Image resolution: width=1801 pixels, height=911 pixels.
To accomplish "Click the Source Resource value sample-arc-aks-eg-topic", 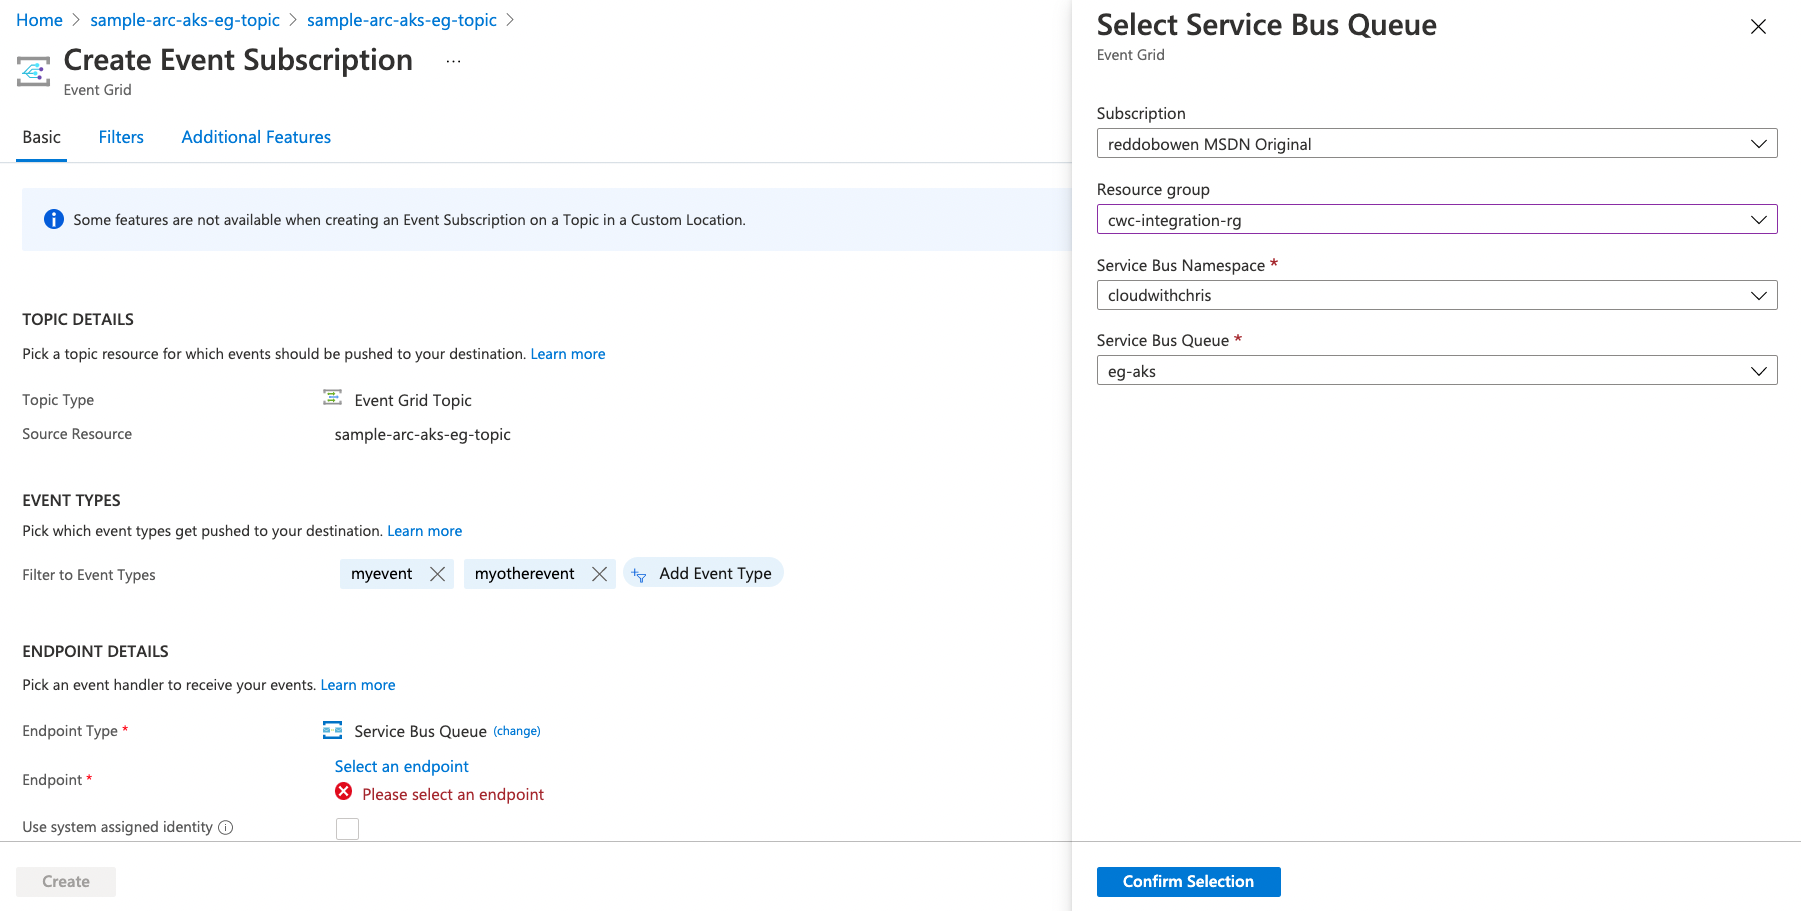I will pos(423,434).
